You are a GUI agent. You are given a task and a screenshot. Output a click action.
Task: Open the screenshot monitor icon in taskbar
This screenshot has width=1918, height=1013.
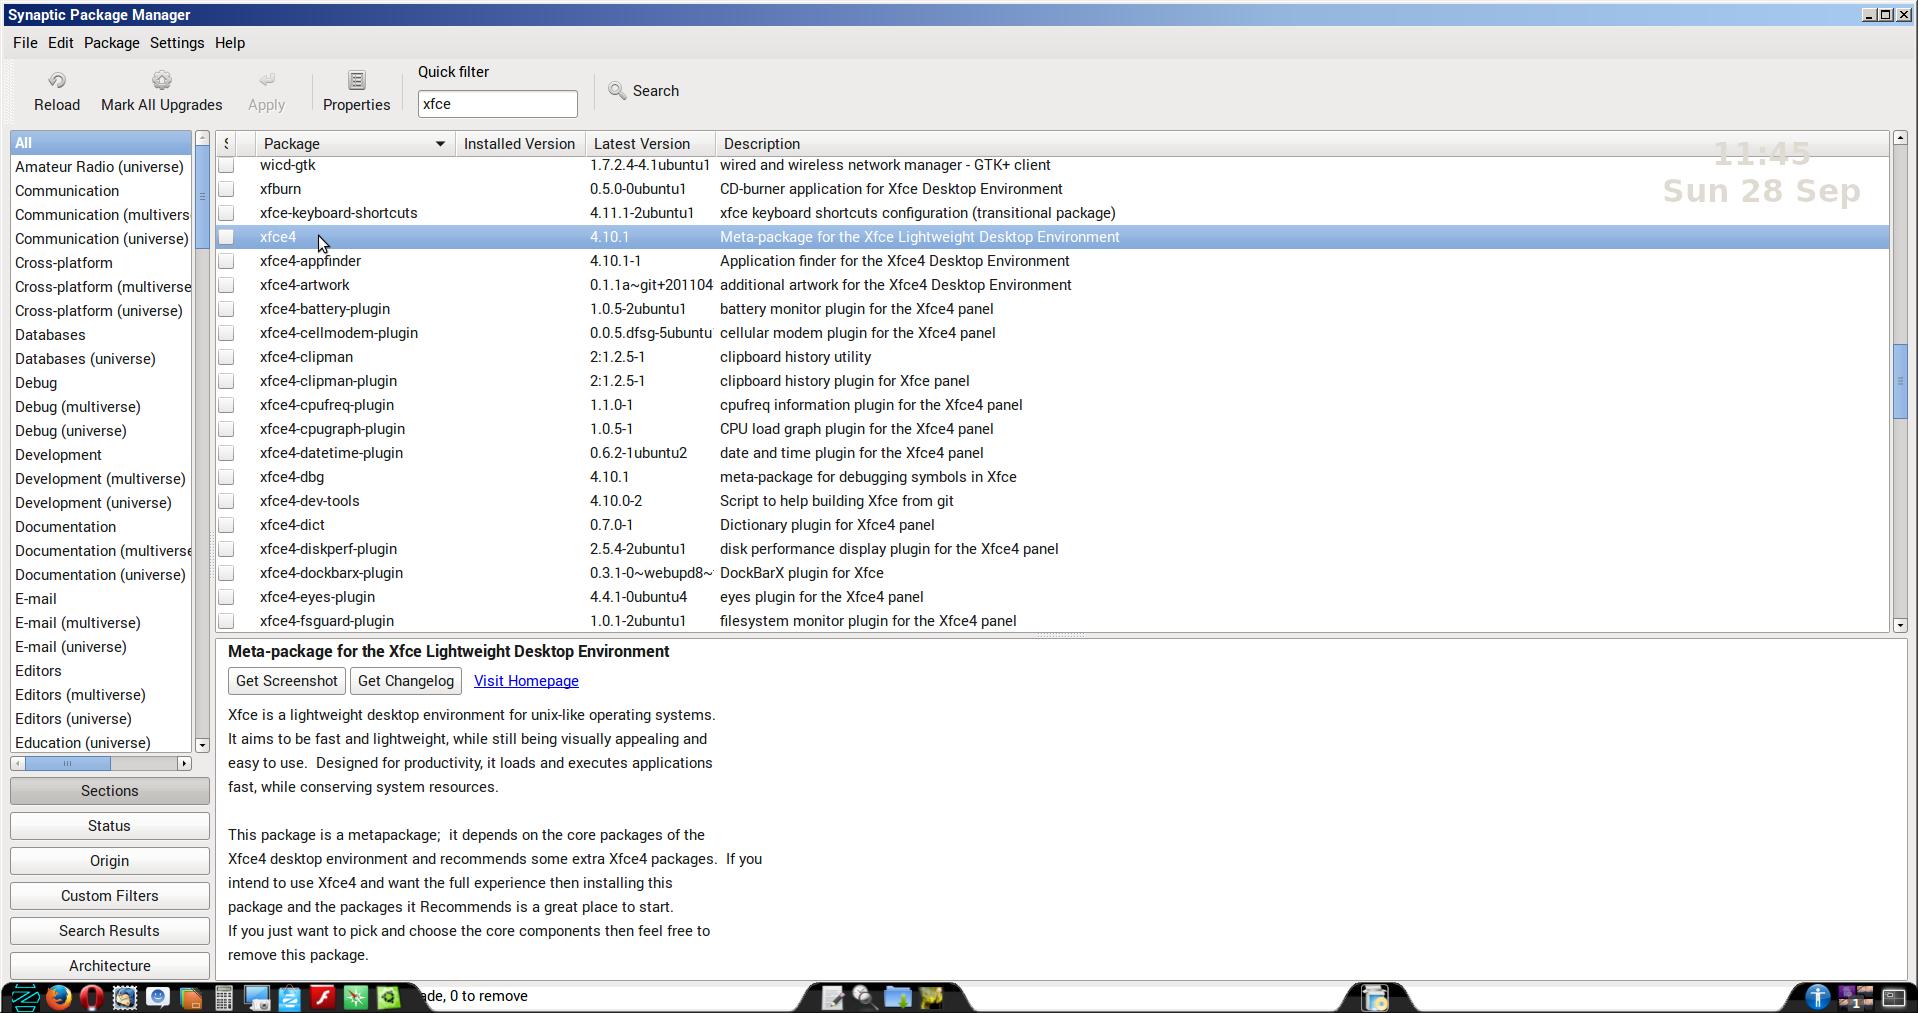(256, 997)
